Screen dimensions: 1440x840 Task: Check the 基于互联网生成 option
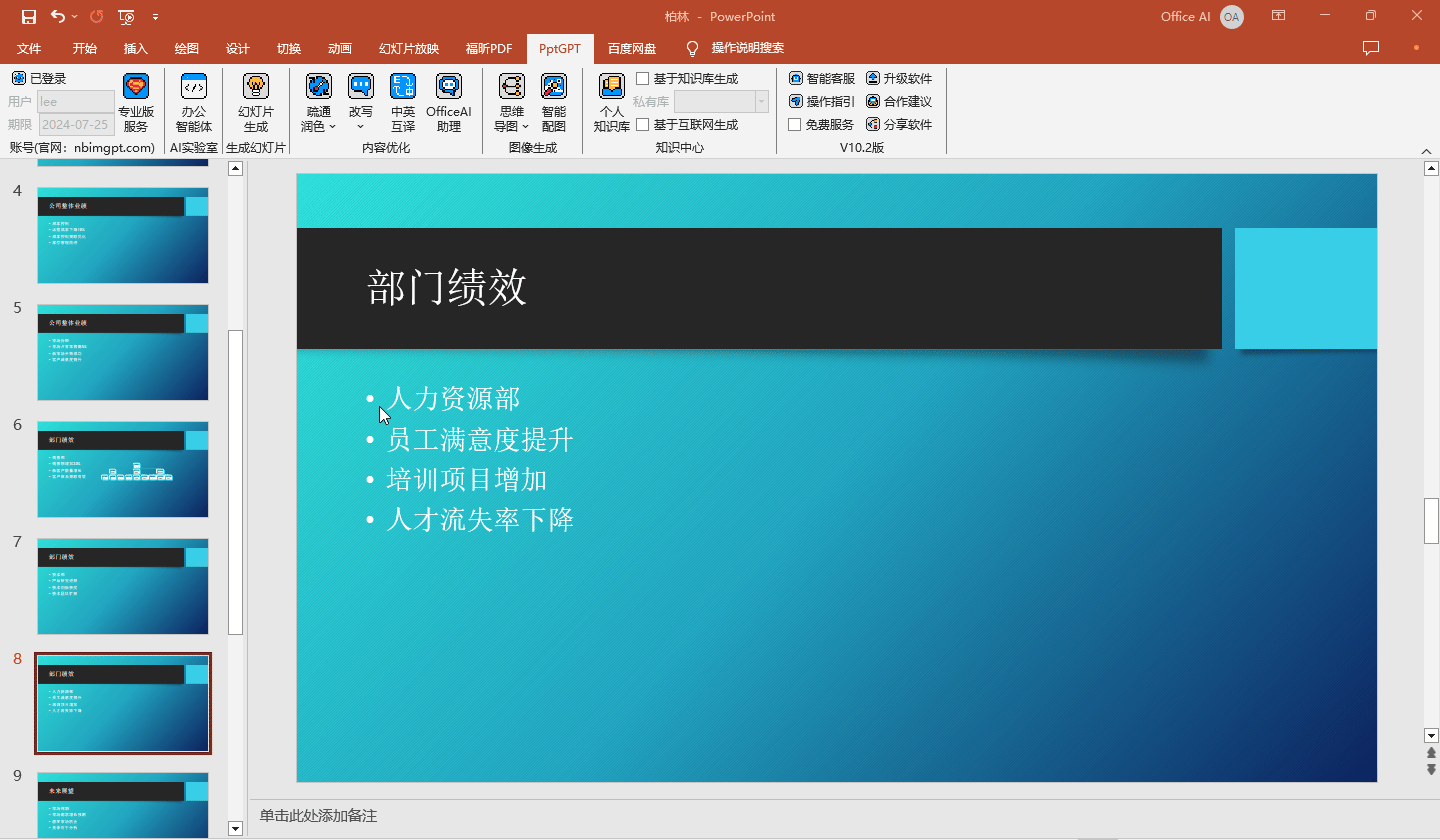643,125
